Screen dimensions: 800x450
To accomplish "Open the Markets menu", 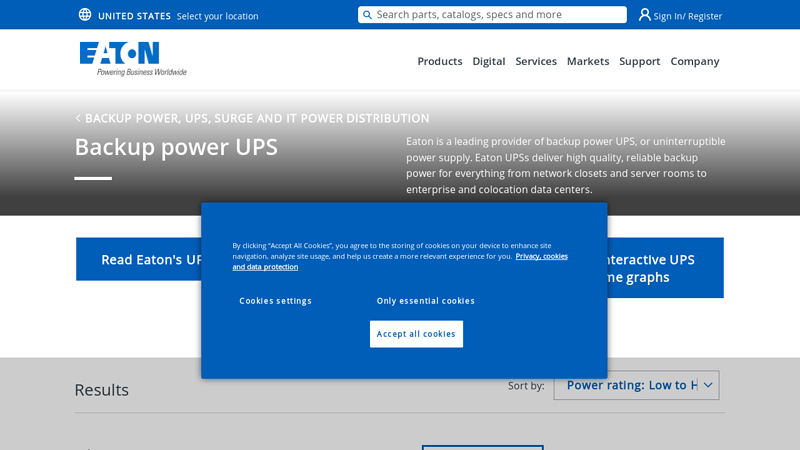I will [x=588, y=61].
